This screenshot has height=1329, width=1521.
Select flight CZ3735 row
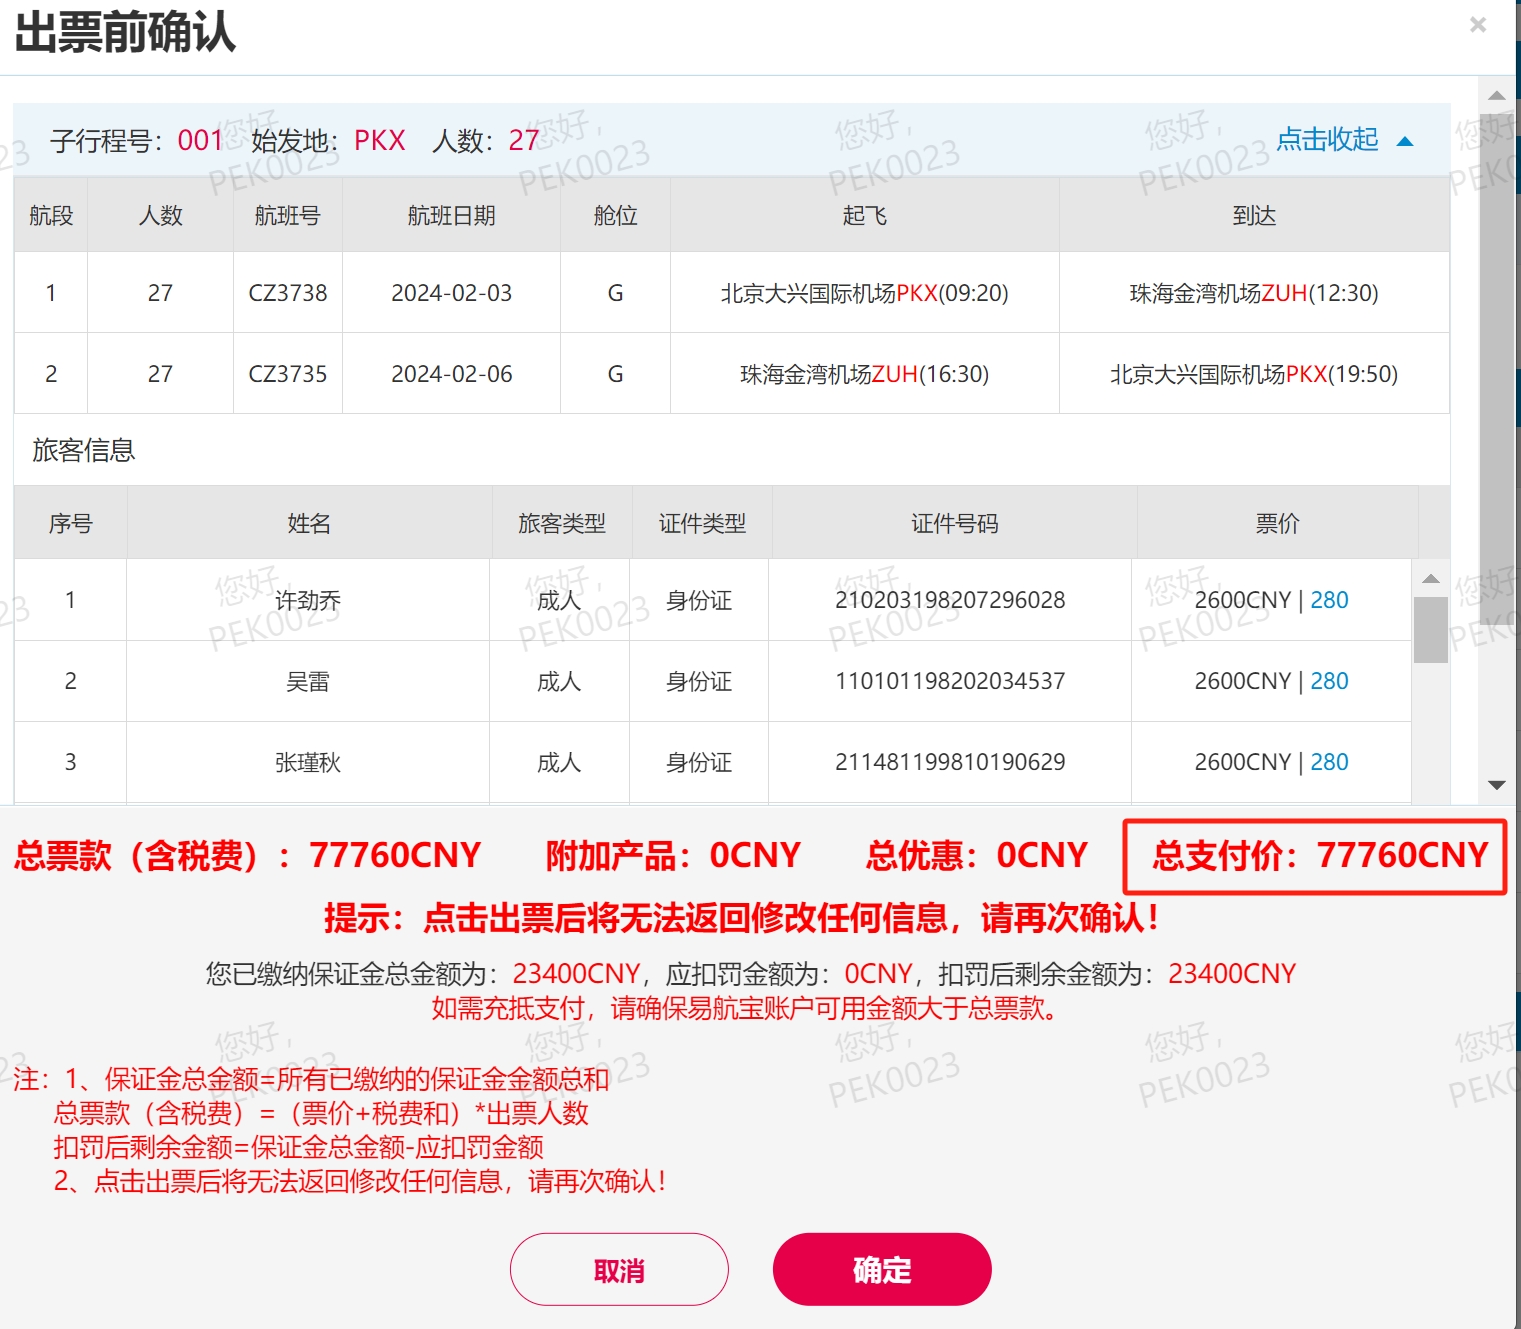click(288, 374)
